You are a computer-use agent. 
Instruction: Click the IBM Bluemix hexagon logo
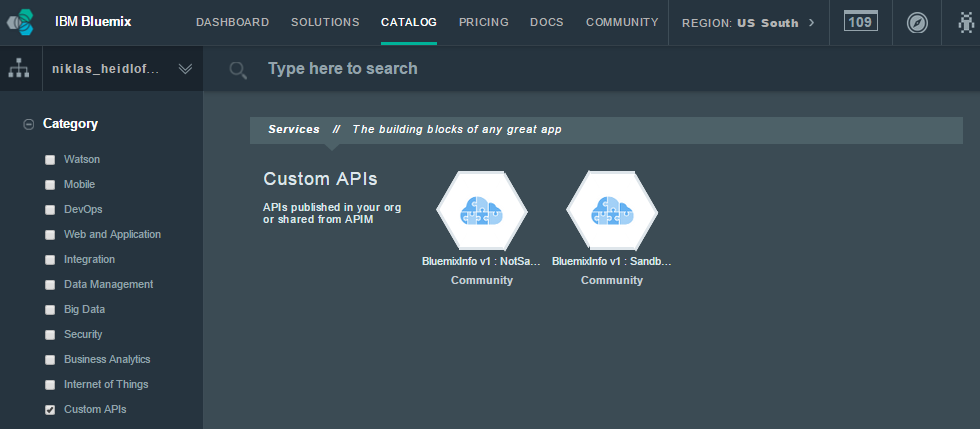pos(21,23)
